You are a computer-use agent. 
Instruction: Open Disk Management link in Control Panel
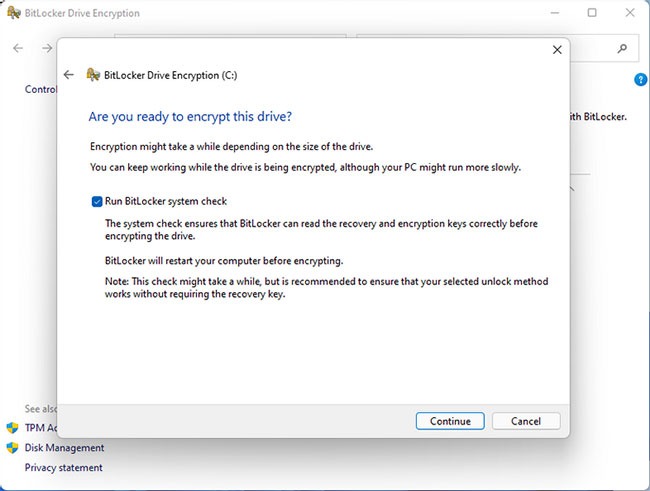coord(64,447)
